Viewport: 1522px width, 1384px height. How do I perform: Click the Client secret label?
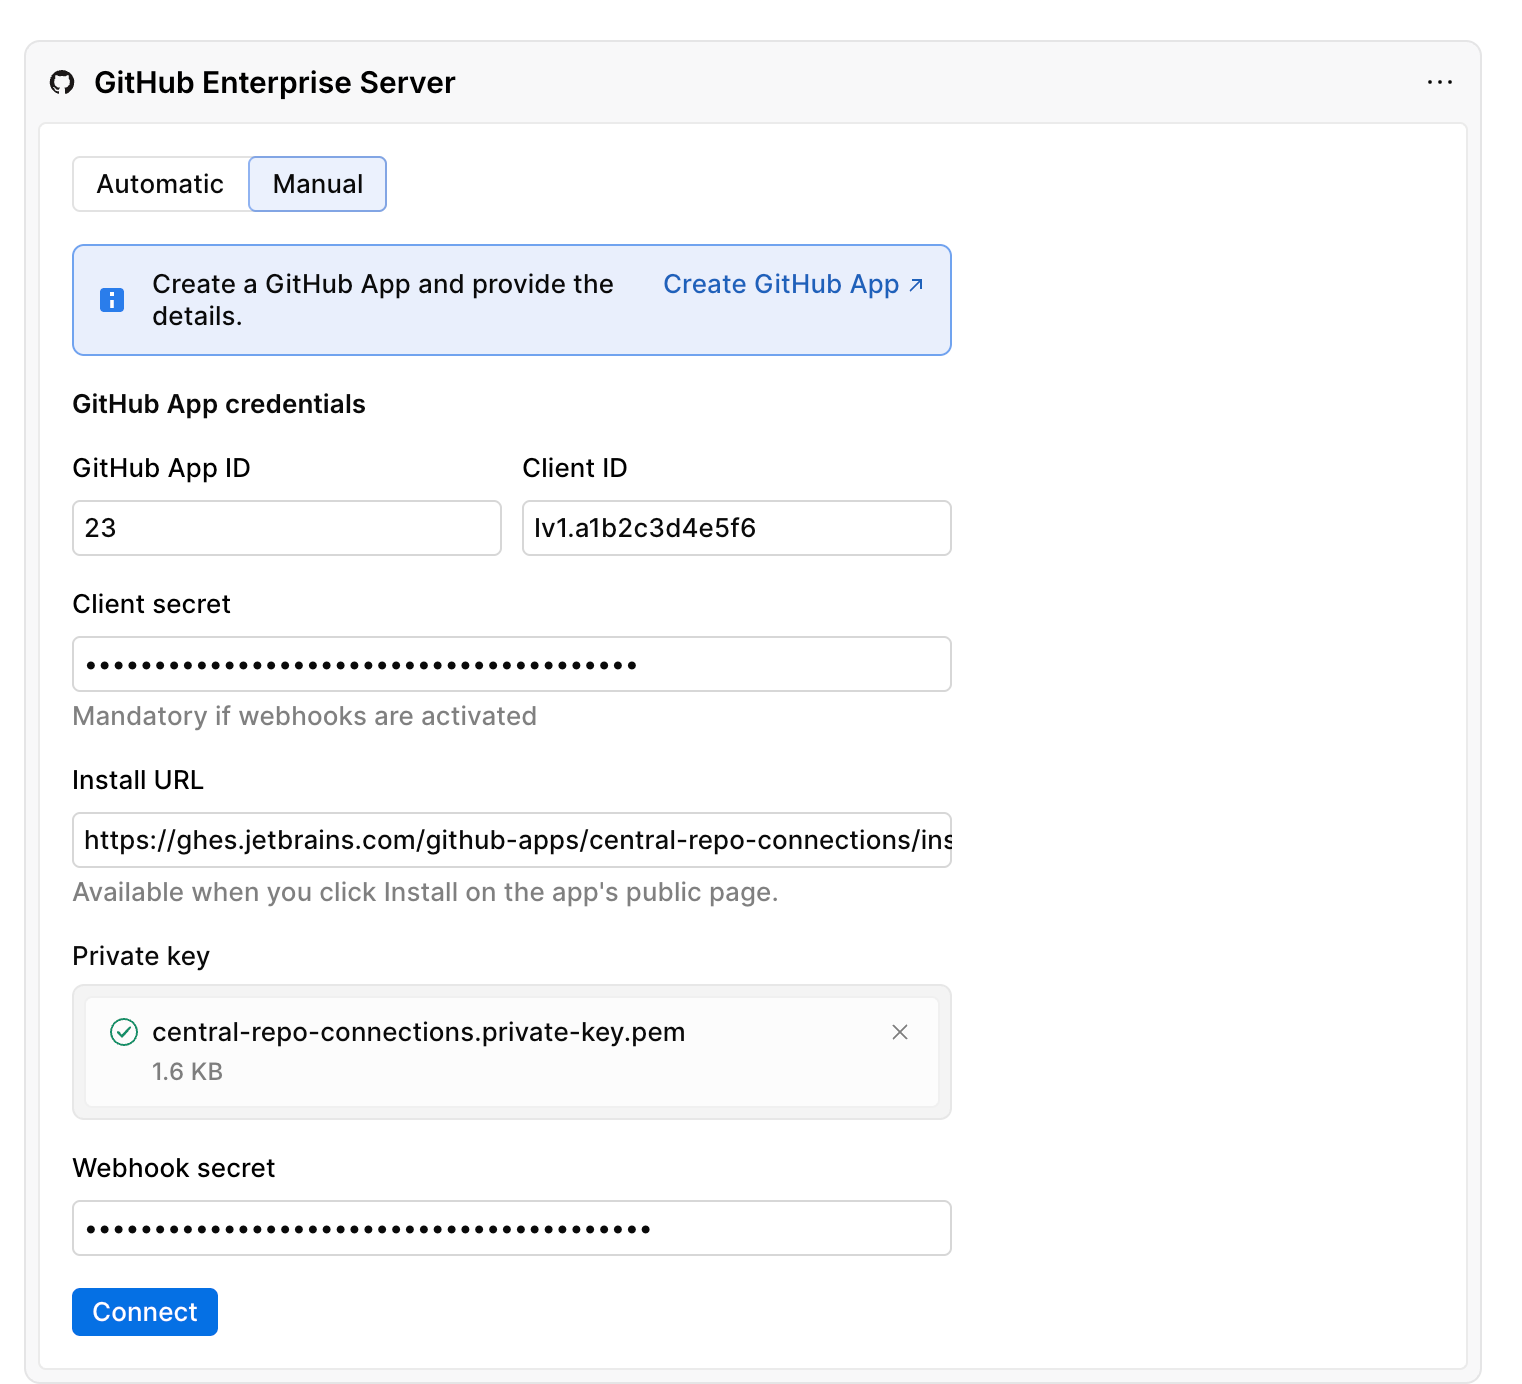(x=152, y=604)
